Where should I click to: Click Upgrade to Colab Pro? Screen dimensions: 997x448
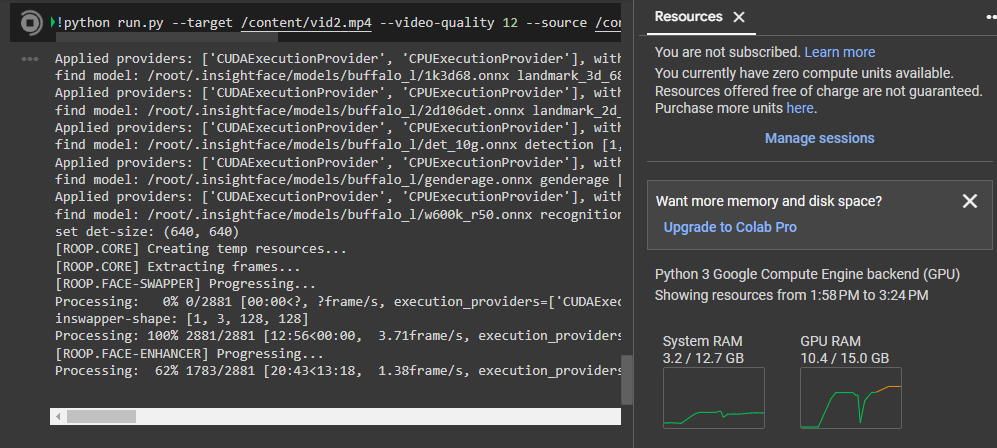(730, 227)
